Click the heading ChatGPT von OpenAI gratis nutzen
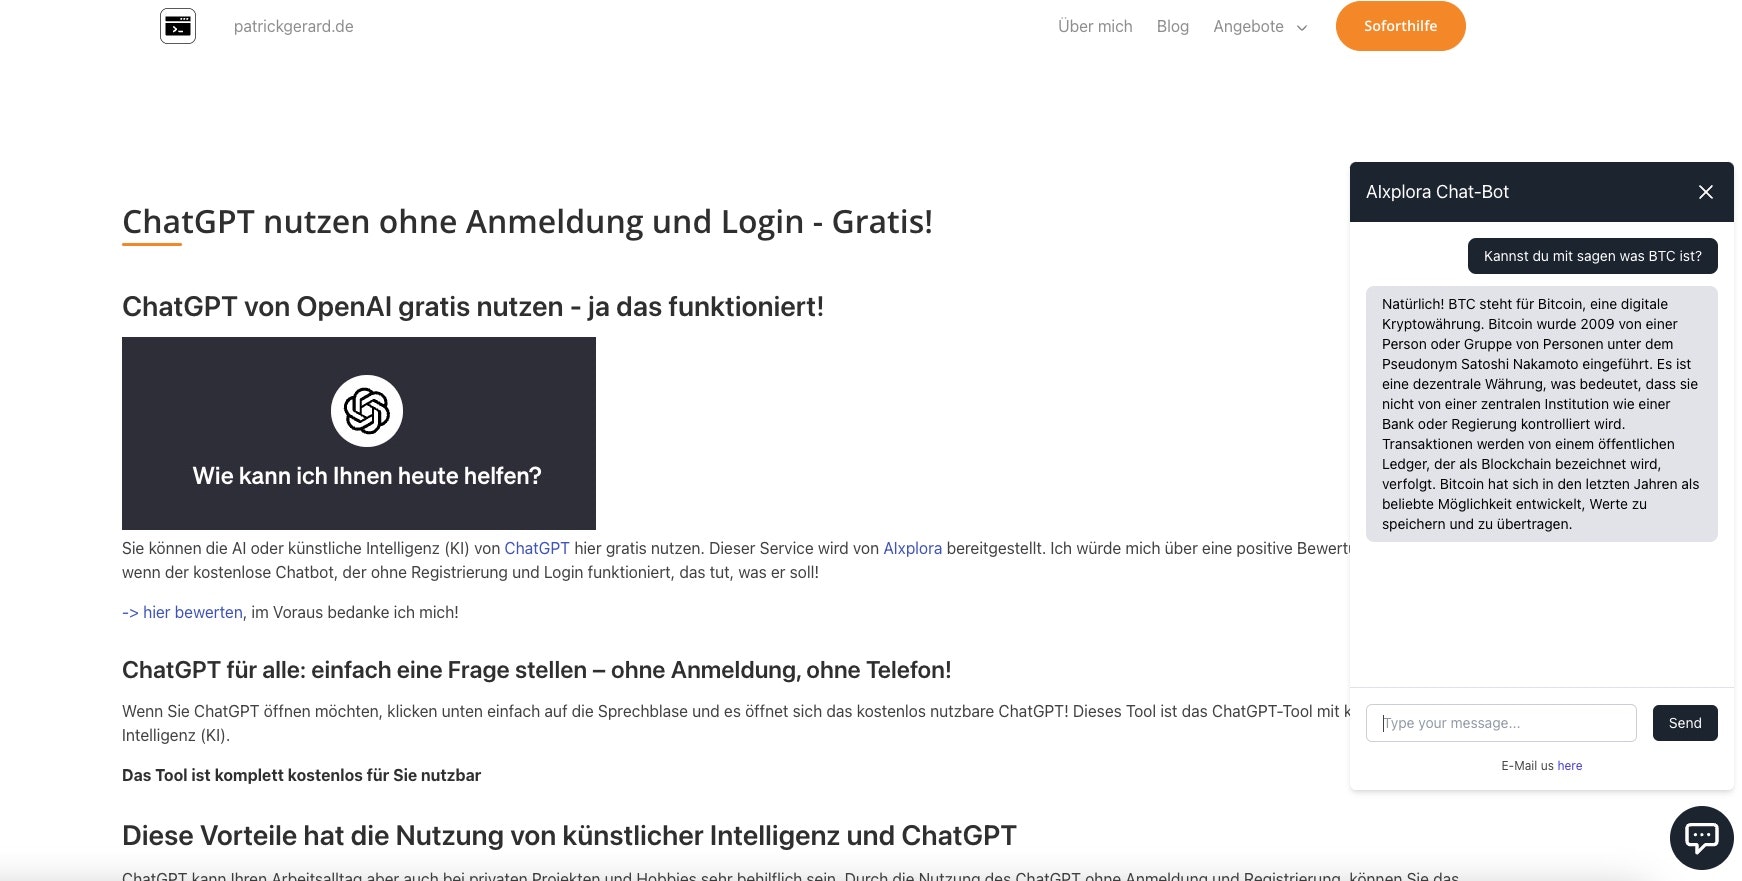 coord(473,306)
